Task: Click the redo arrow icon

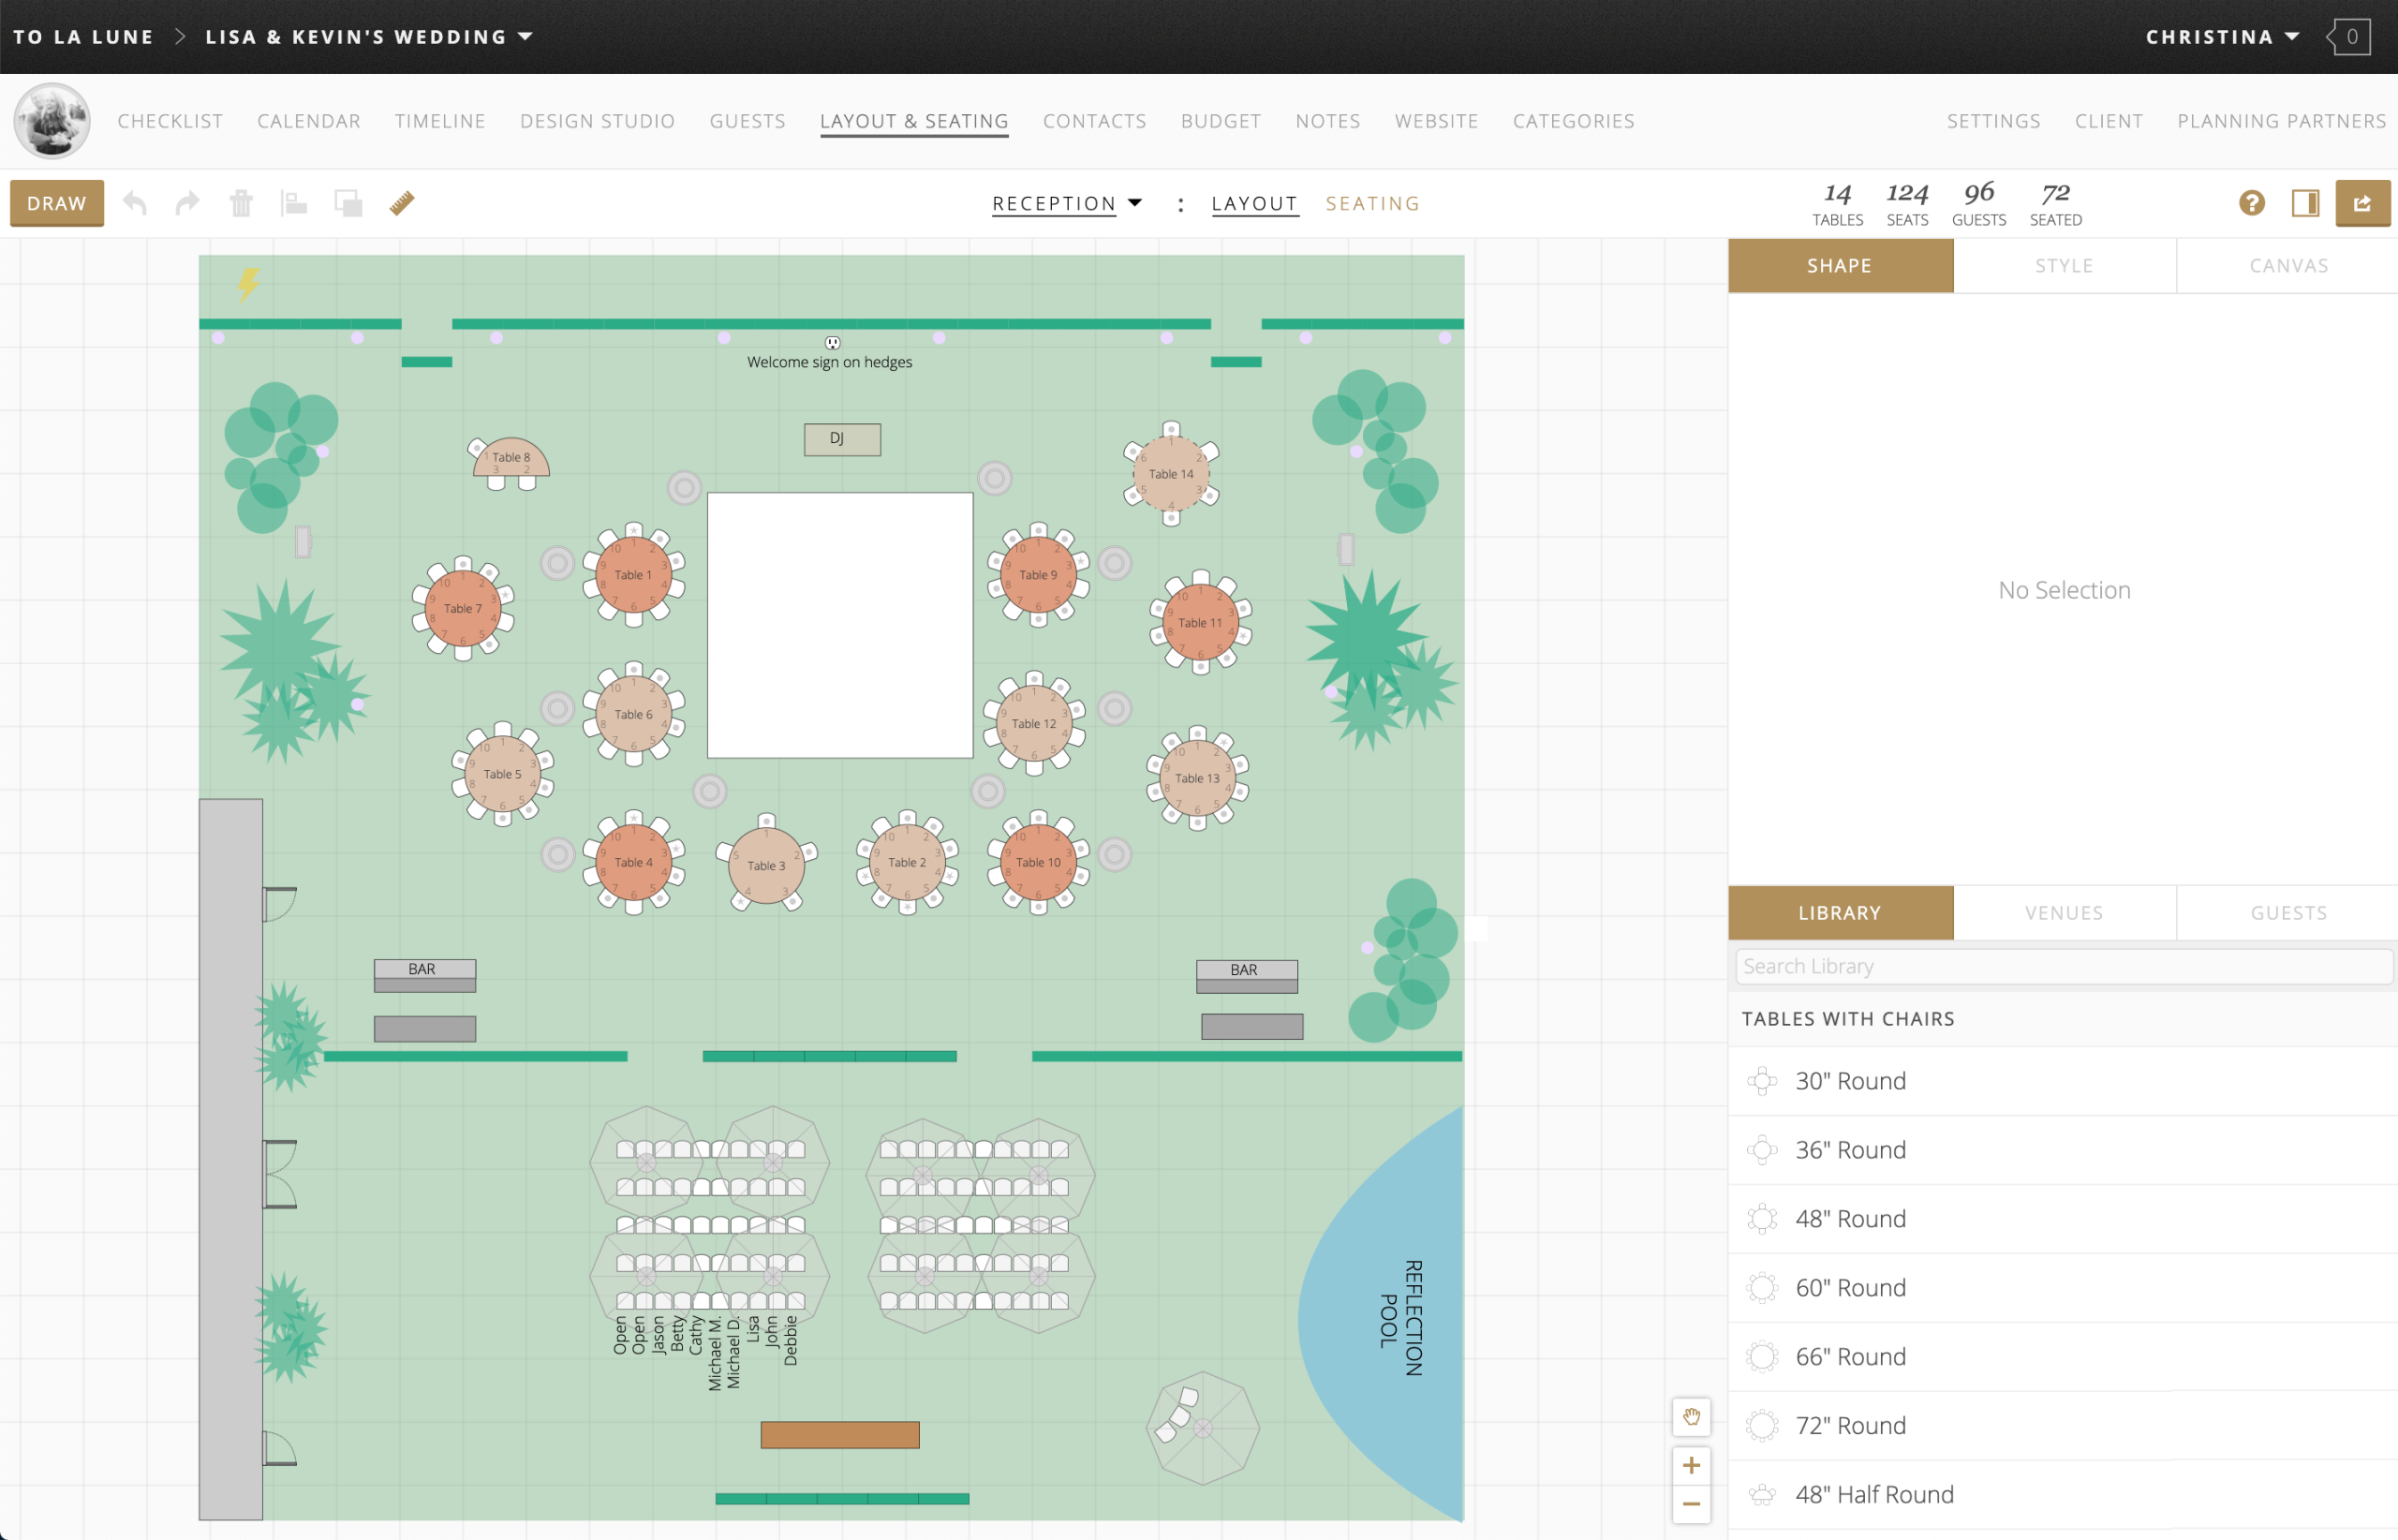Action: pyautogui.click(x=187, y=202)
